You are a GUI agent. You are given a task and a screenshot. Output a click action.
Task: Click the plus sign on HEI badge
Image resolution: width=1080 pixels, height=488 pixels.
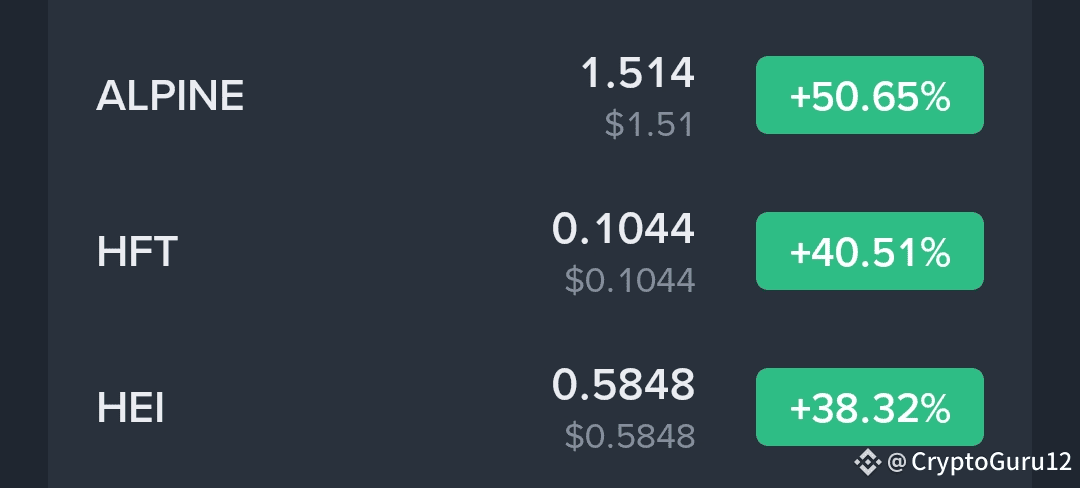tap(798, 411)
